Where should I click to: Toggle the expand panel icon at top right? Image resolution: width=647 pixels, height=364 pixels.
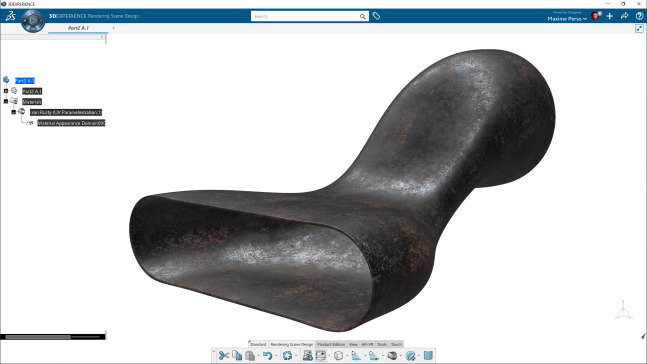[x=639, y=28]
